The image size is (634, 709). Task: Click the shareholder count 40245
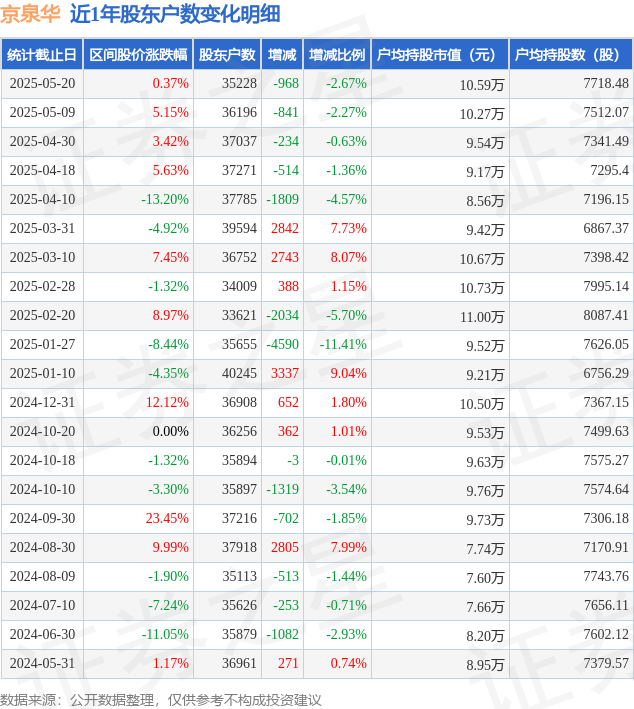tap(239, 373)
